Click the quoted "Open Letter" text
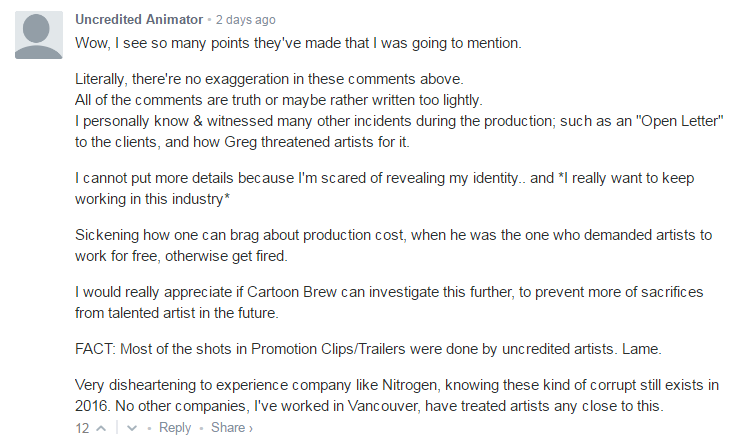 point(680,121)
